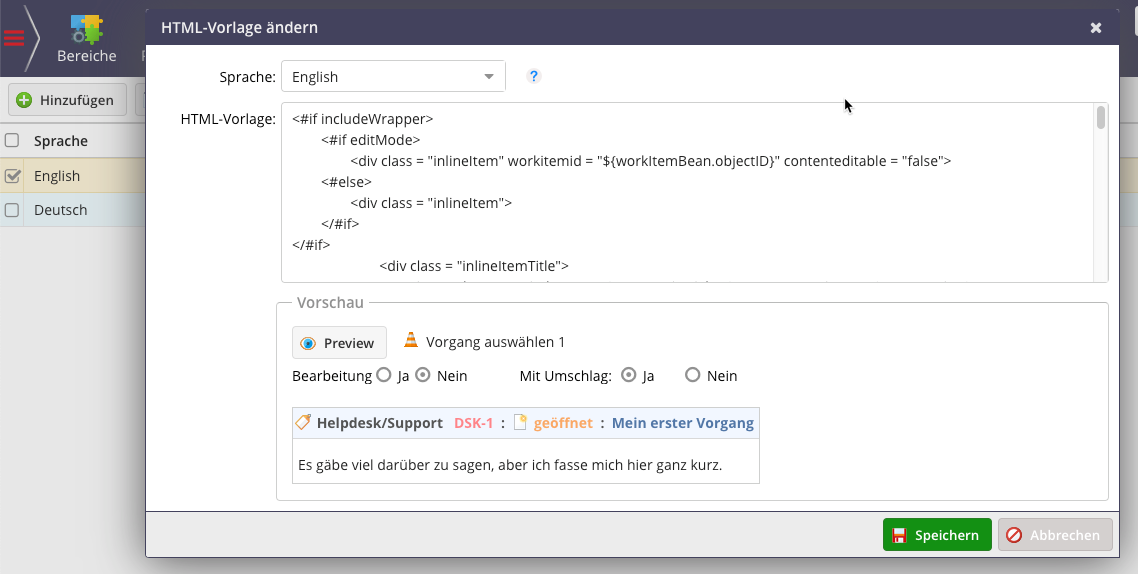Click the document icon before geöffnet

(x=520, y=423)
